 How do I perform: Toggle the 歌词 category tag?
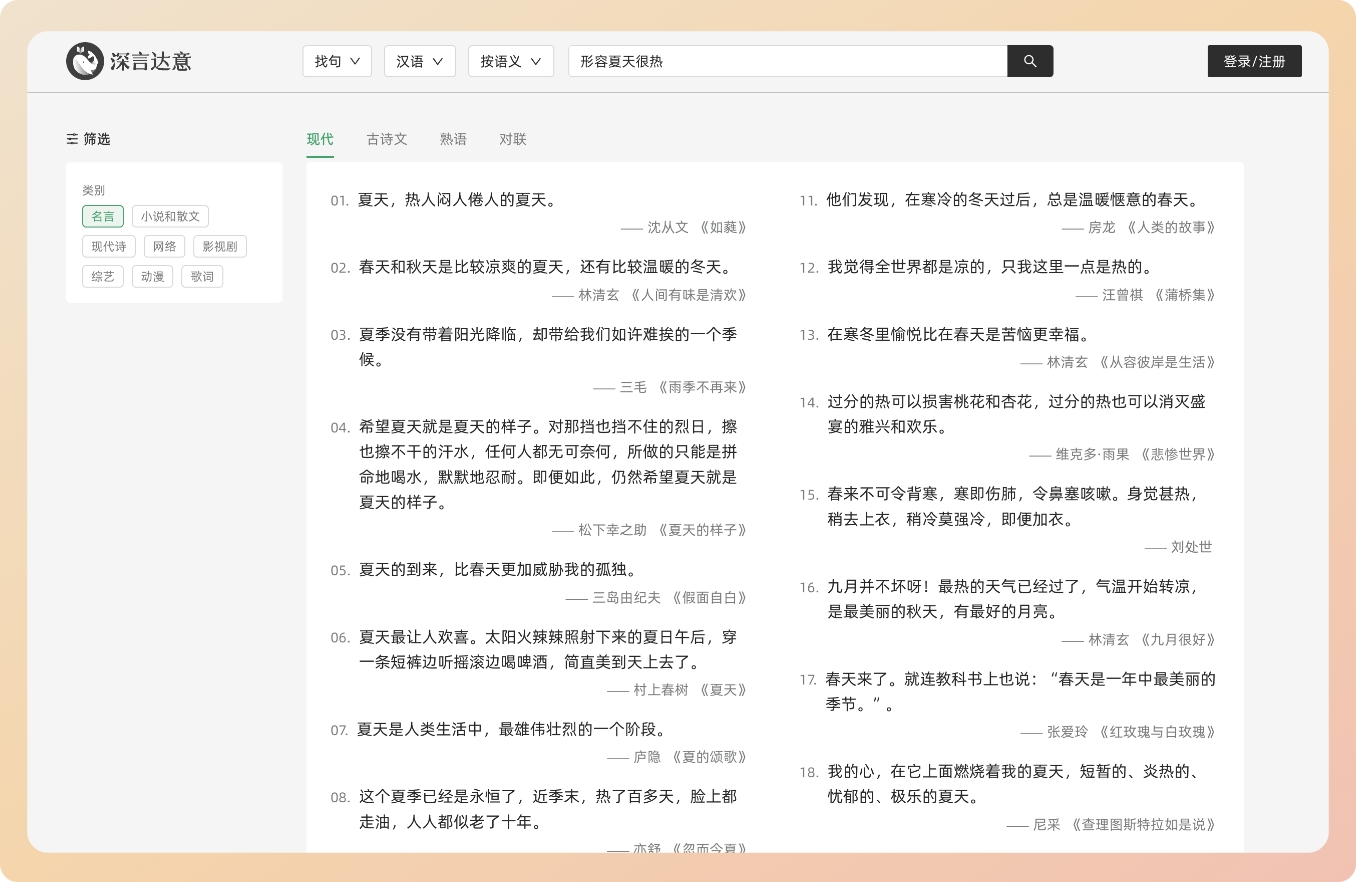click(x=202, y=276)
